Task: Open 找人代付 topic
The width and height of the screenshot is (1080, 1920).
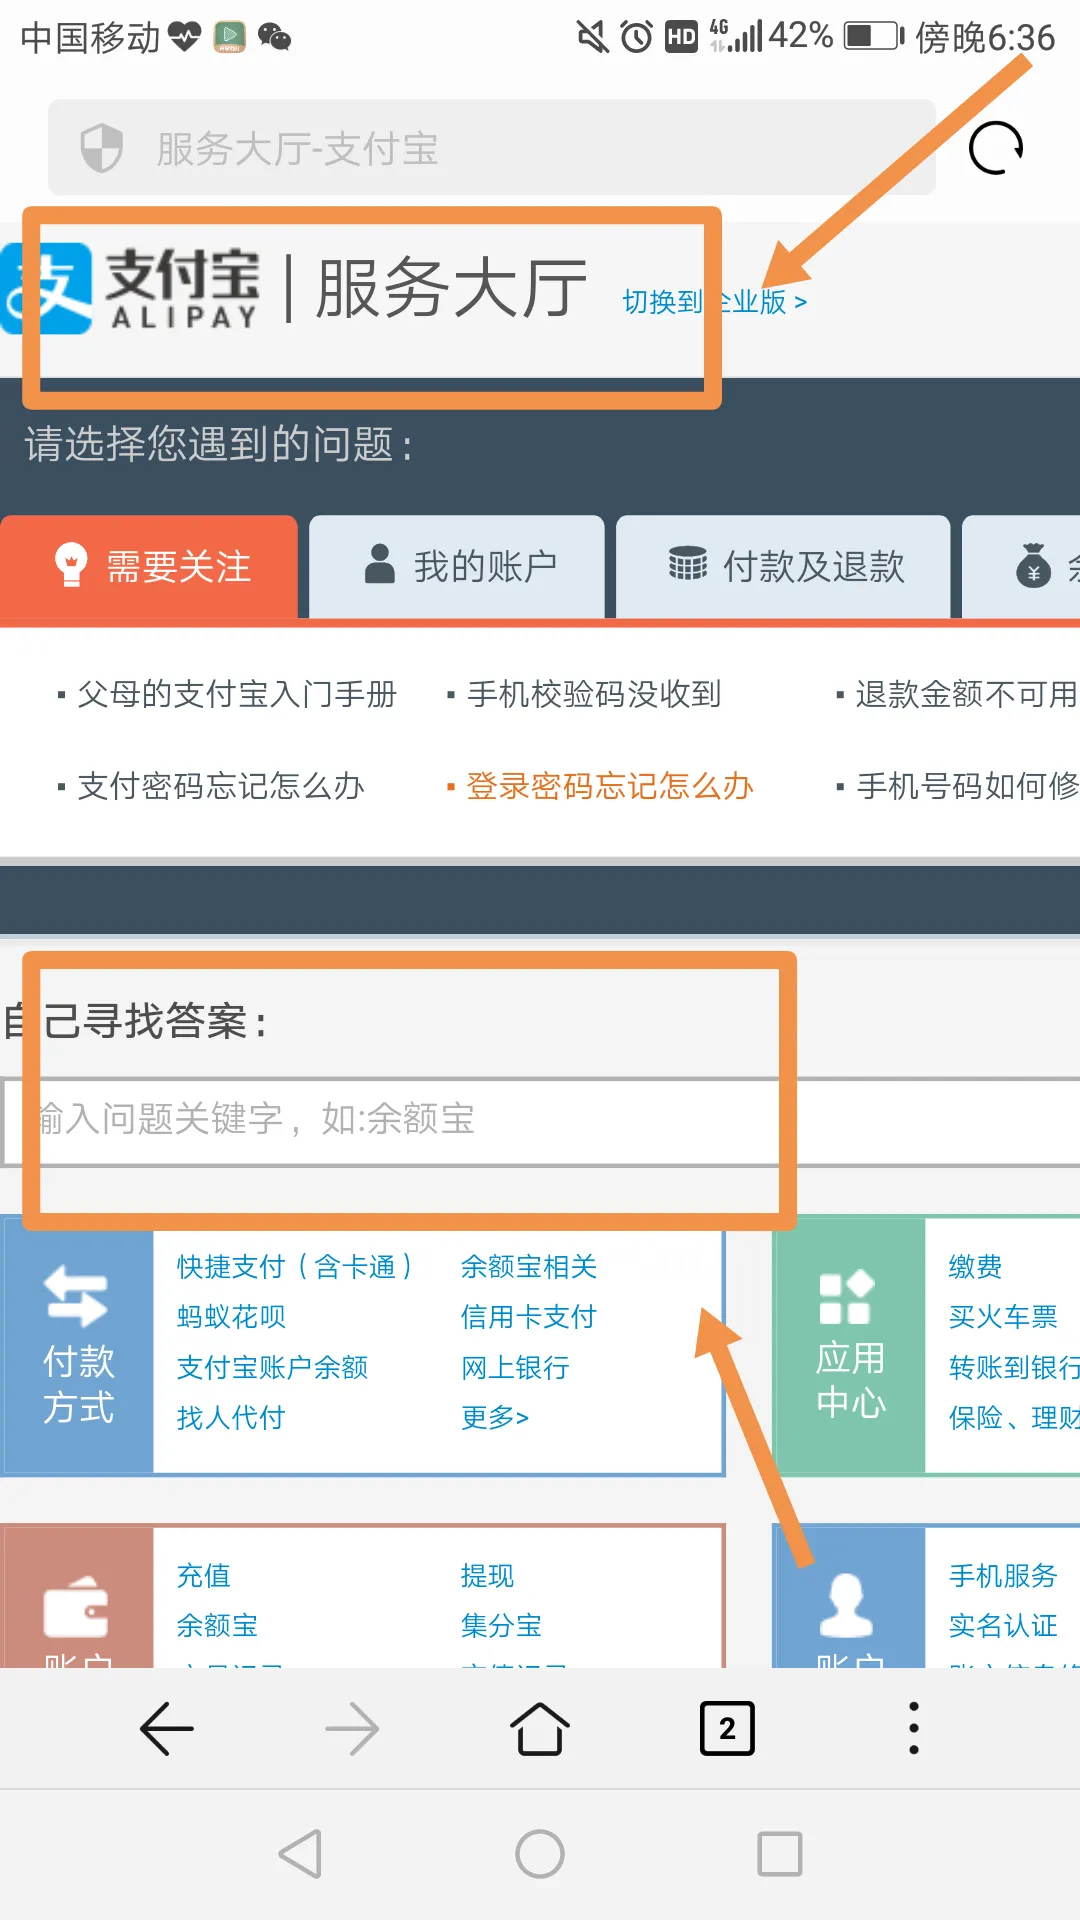Action: [x=231, y=1417]
